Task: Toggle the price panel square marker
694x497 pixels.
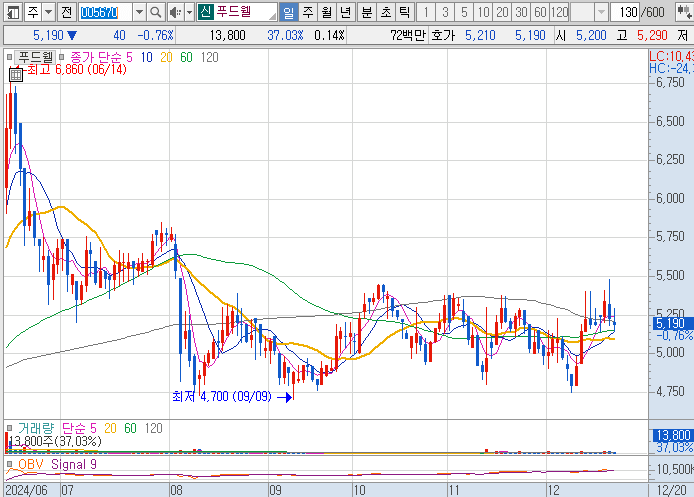Action: (x=9, y=57)
